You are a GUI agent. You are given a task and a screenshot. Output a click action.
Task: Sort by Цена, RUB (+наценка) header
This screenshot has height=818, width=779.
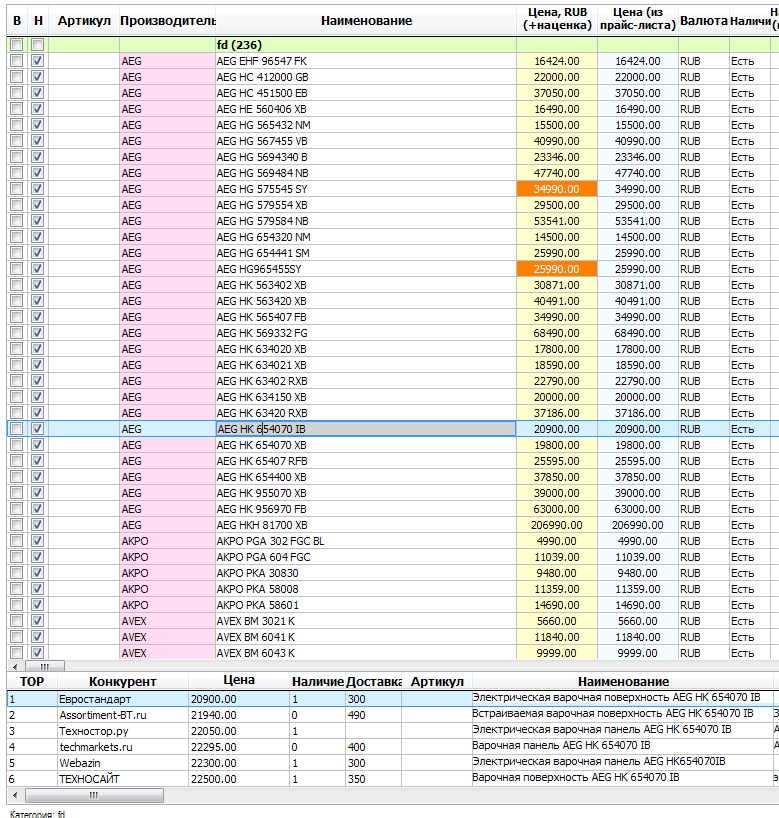click(x=557, y=19)
